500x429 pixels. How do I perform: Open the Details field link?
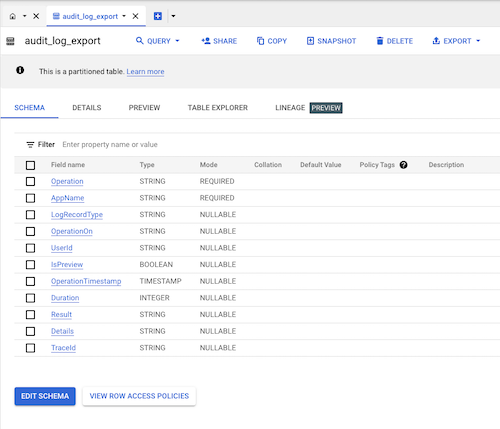pyautogui.click(x=62, y=331)
